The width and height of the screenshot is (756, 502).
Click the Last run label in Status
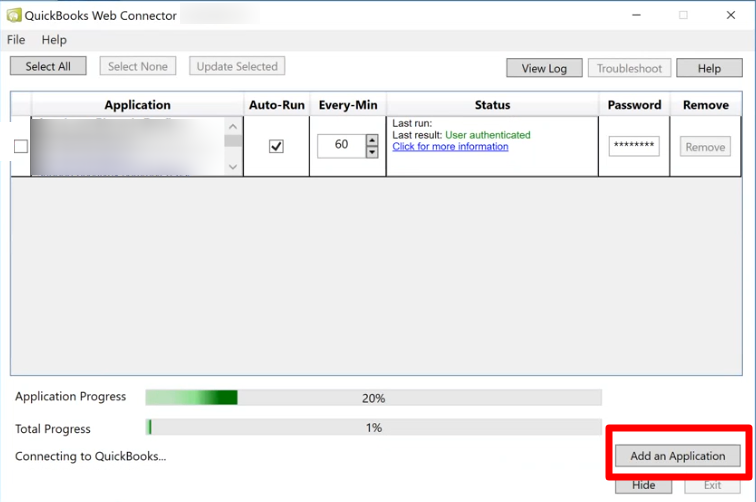(412, 123)
